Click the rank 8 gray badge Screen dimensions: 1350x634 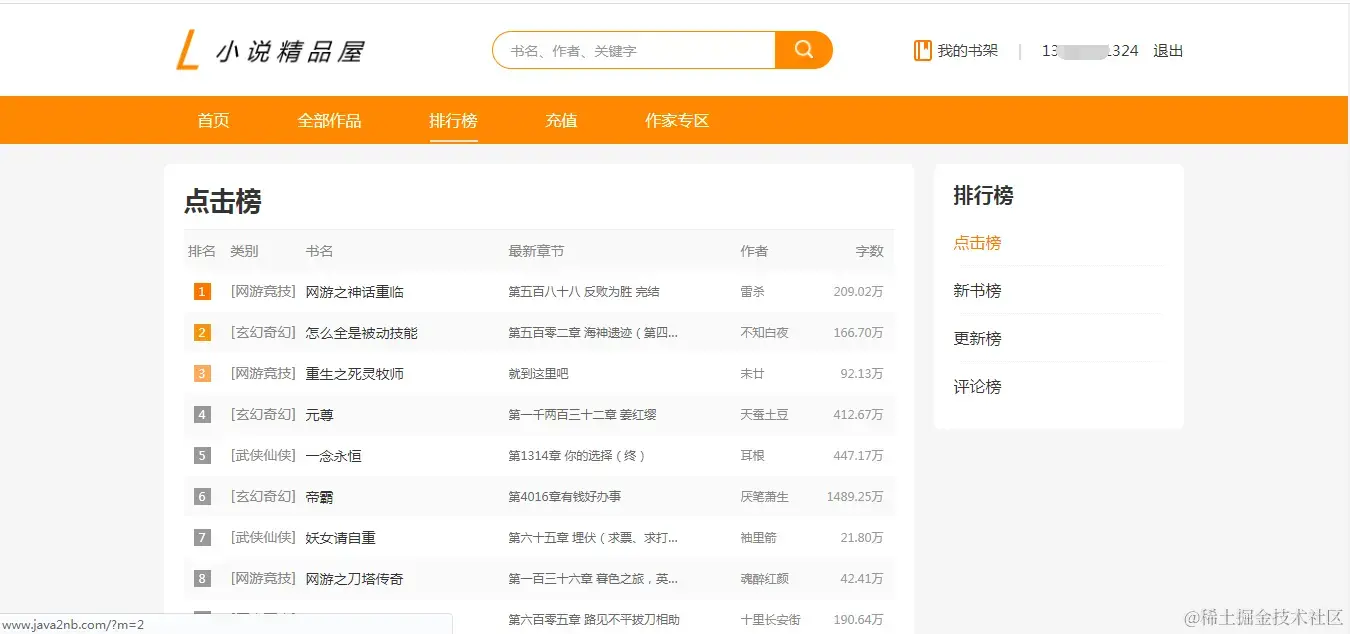pyautogui.click(x=202, y=579)
